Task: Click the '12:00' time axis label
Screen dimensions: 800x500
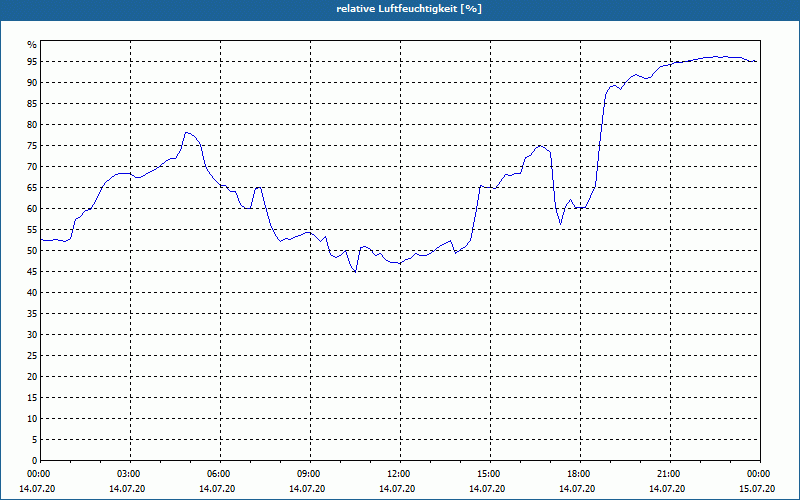Action: 401,474
